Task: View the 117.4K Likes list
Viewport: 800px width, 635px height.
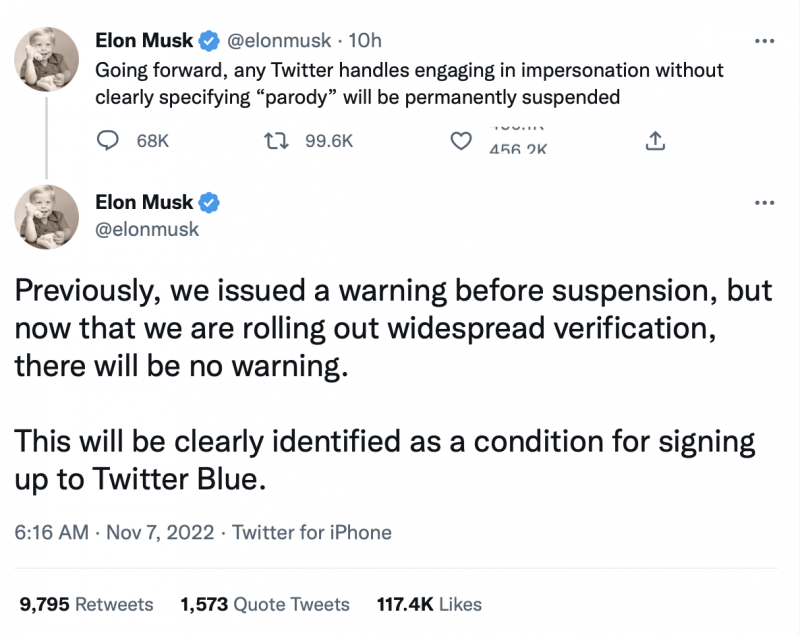Action: 429,604
